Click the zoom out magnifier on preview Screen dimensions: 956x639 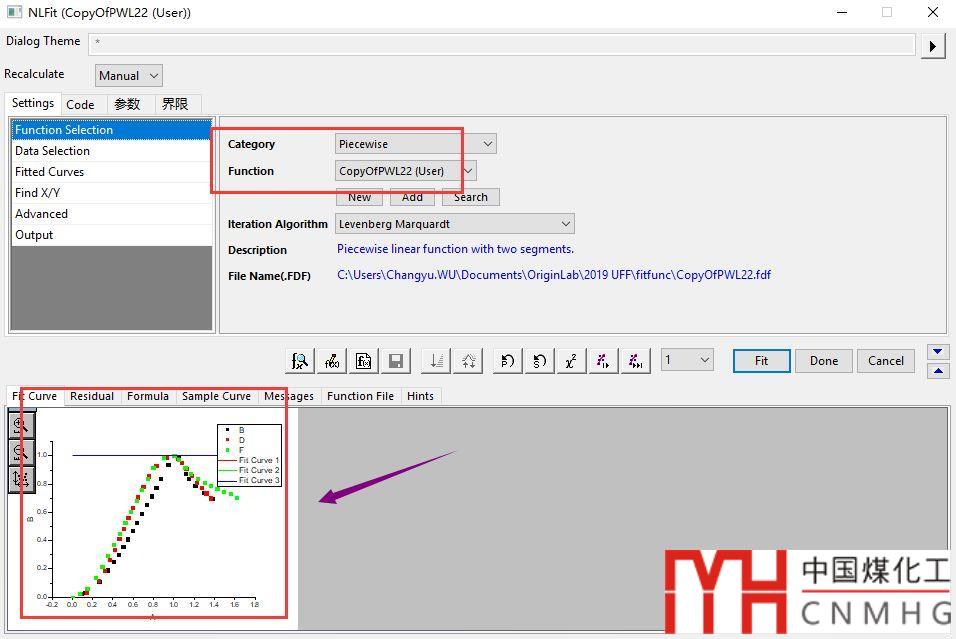(21, 453)
